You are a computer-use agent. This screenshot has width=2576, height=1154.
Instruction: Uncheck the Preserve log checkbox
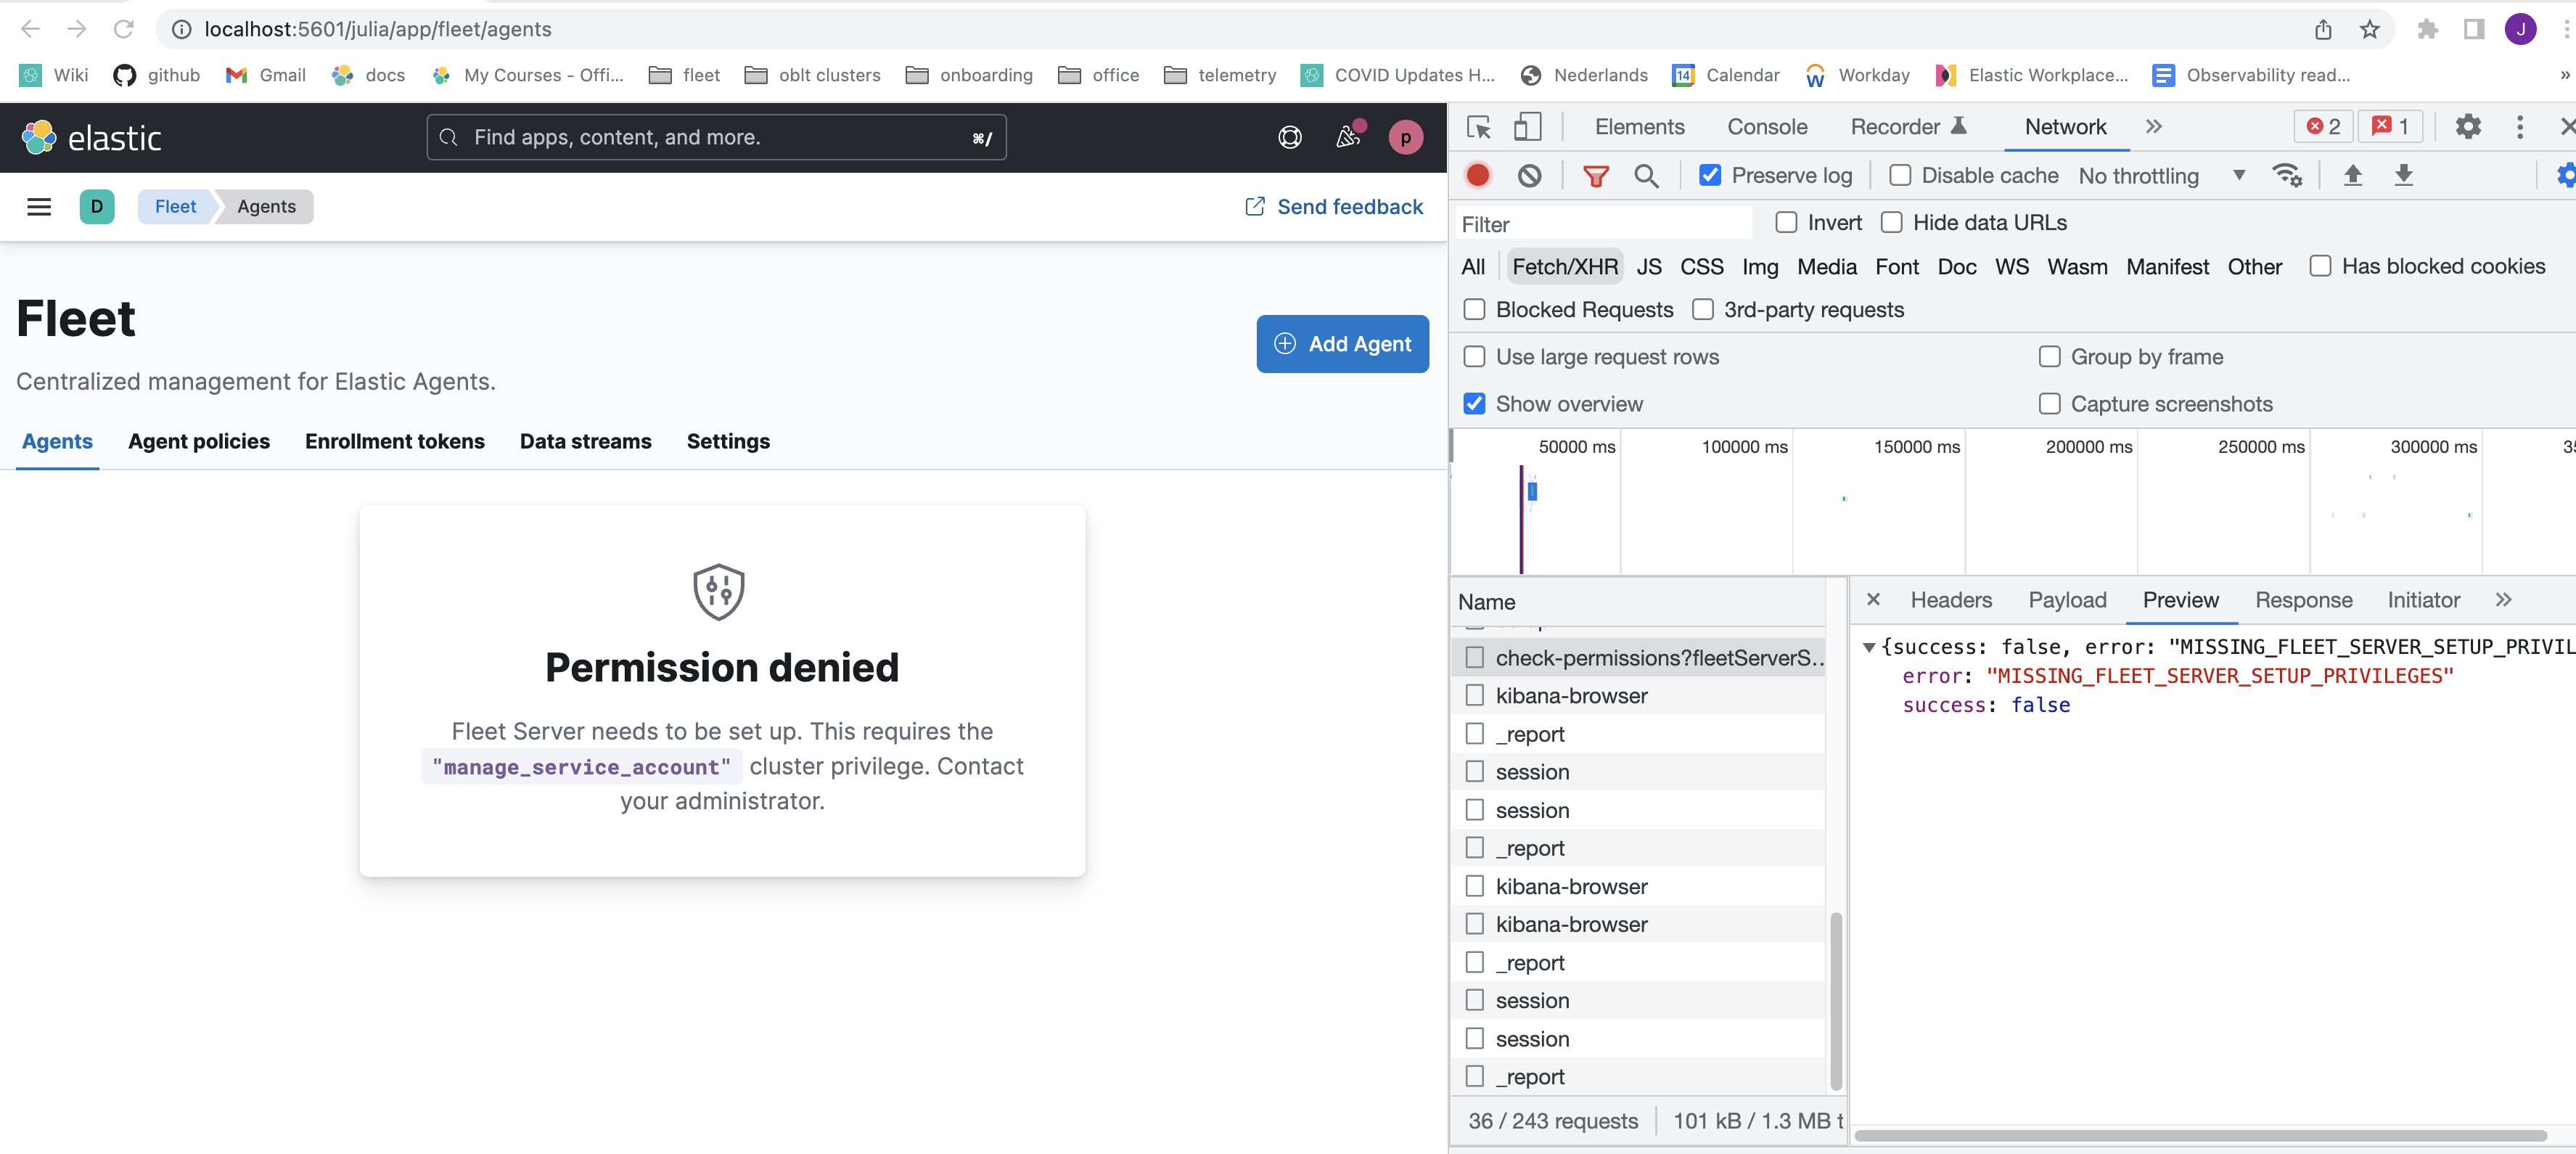point(1710,175)
